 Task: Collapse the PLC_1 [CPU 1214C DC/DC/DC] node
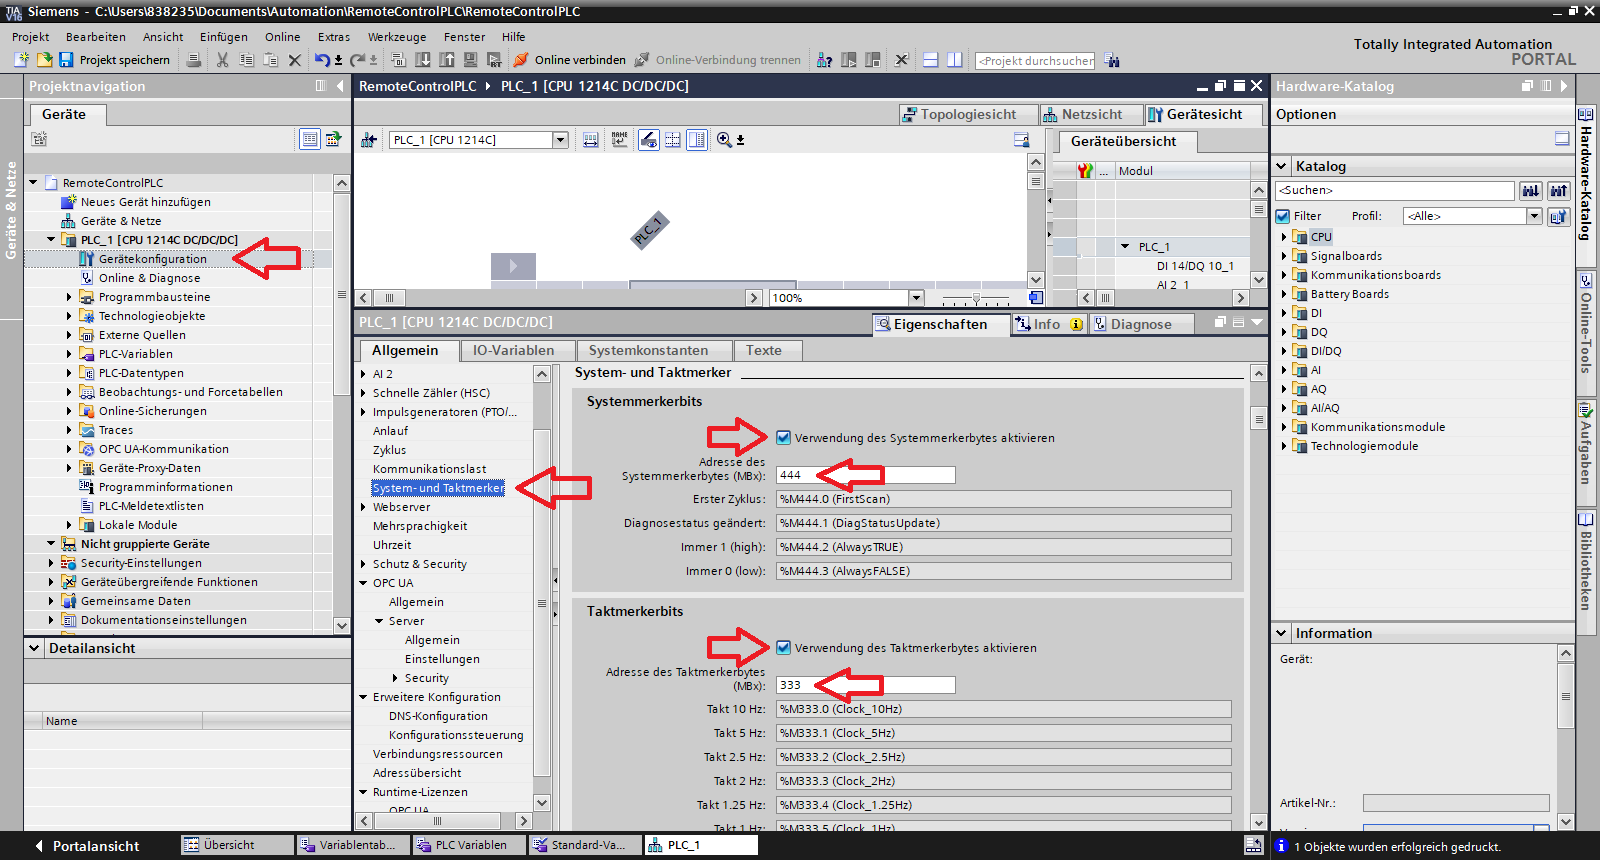coord(51,240)
